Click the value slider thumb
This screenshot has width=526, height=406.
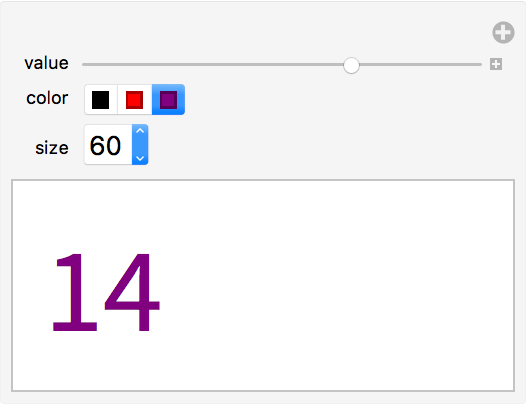coord(351,65)
